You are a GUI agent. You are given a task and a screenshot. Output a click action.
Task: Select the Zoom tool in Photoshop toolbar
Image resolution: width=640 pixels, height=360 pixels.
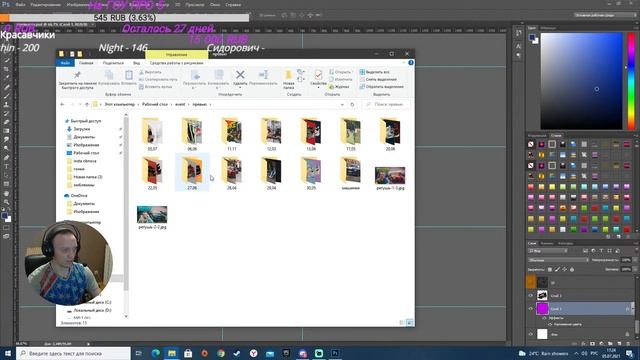7,202
